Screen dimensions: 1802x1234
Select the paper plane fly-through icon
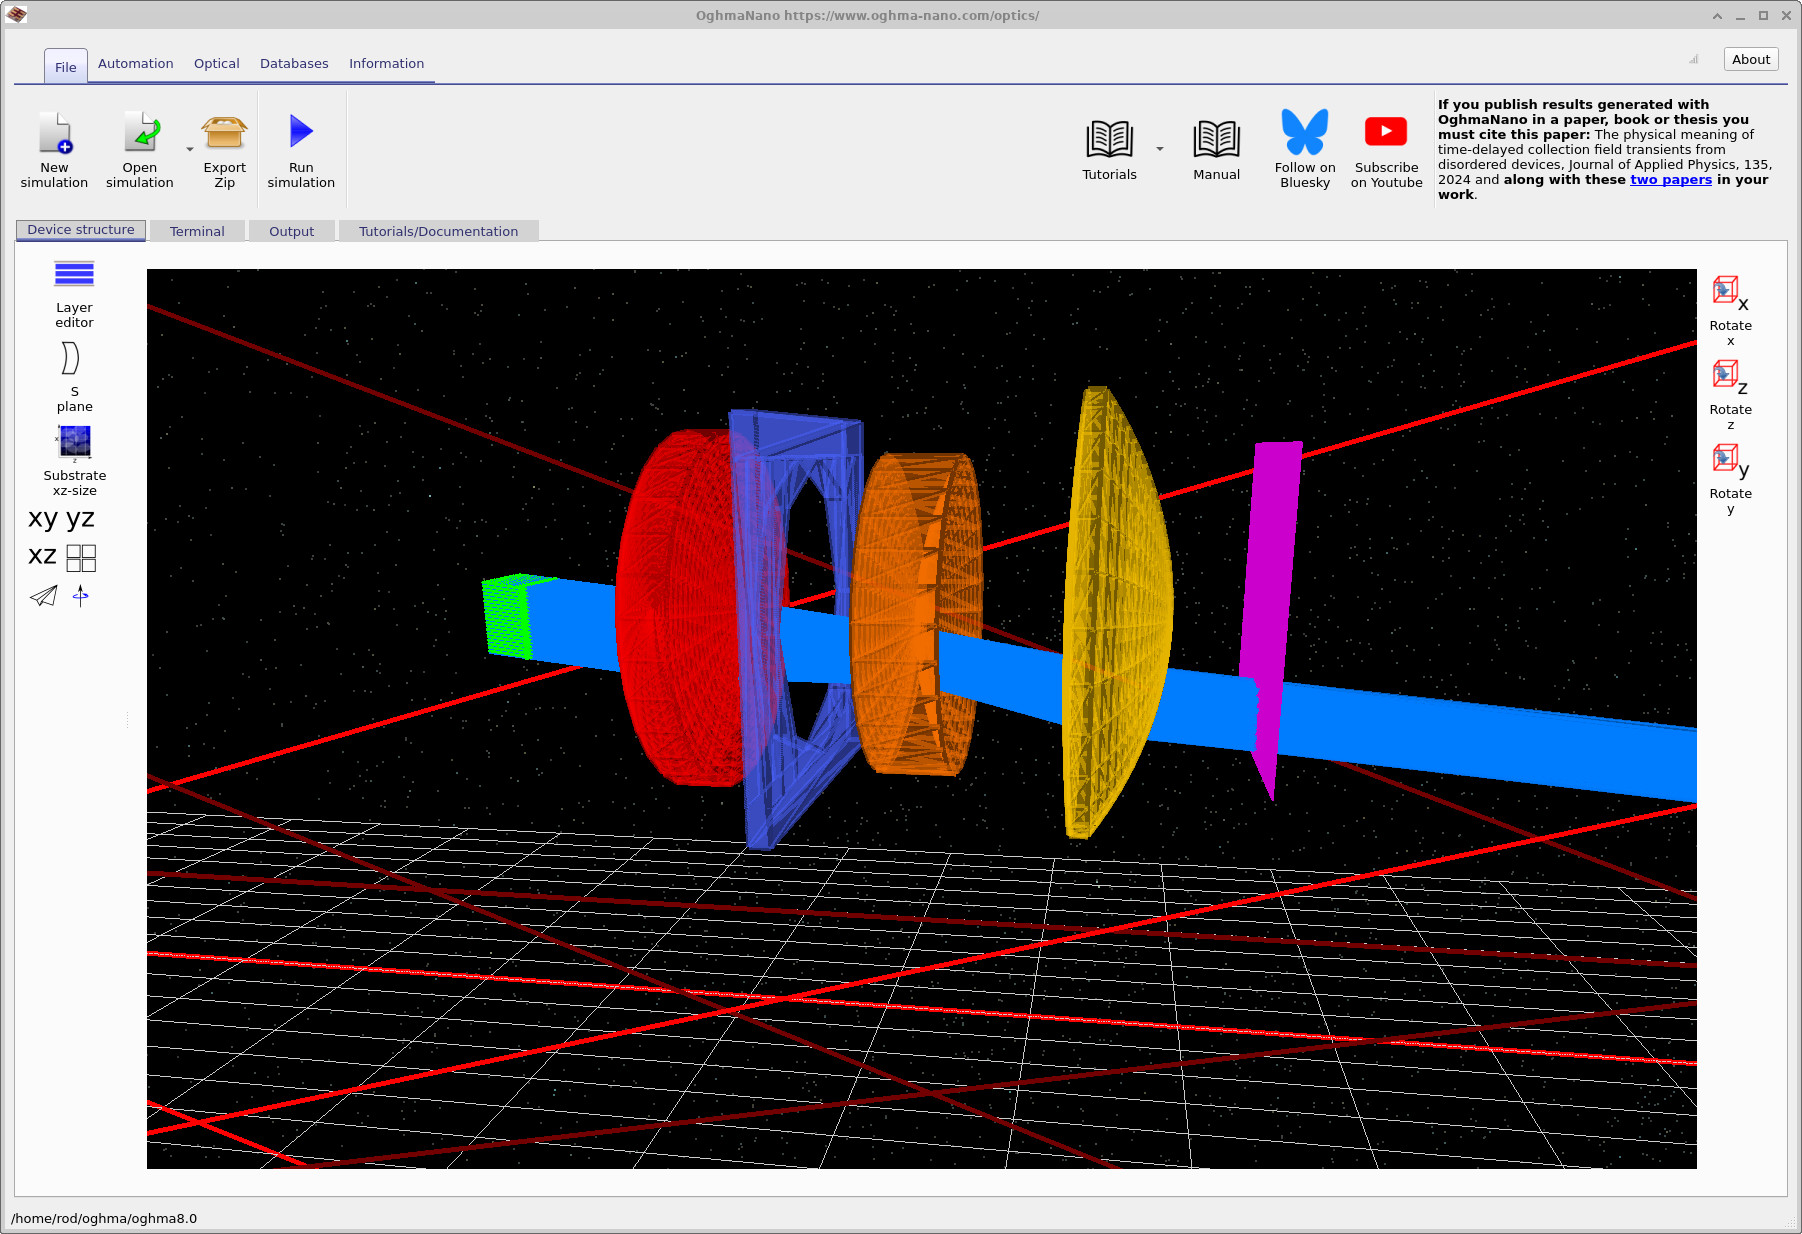coord(43,596)
